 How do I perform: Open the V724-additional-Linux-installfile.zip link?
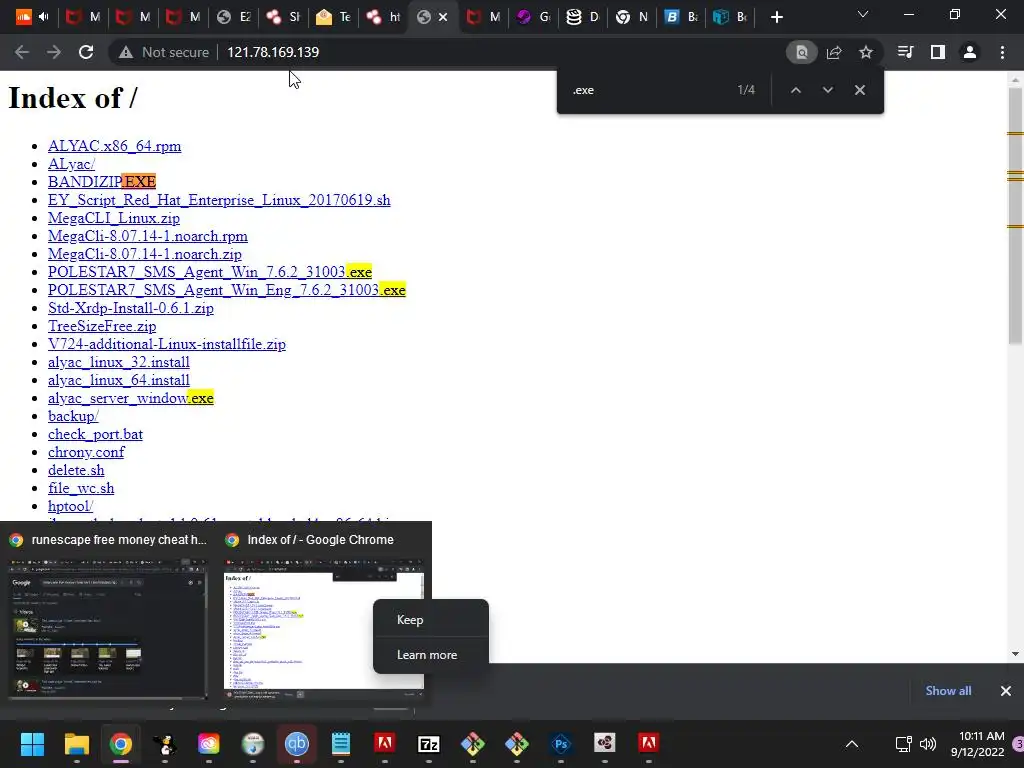pyautogui.click(x=167, y=344)
